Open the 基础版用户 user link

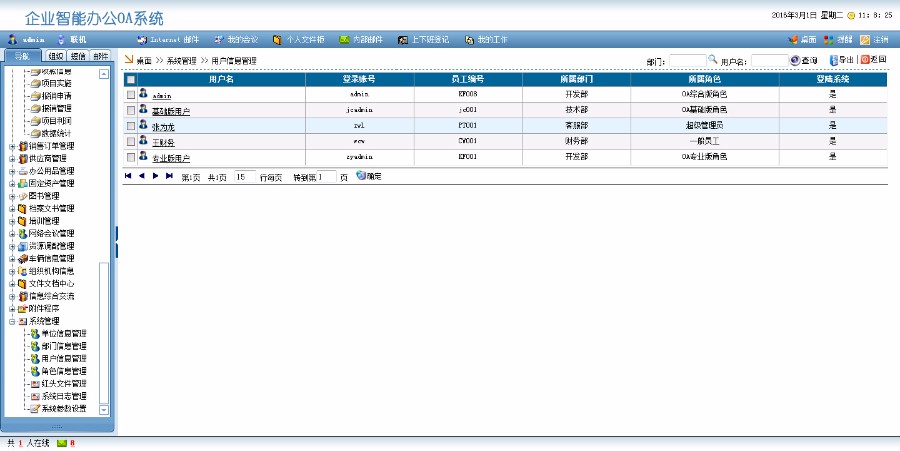tap(170, 111)
